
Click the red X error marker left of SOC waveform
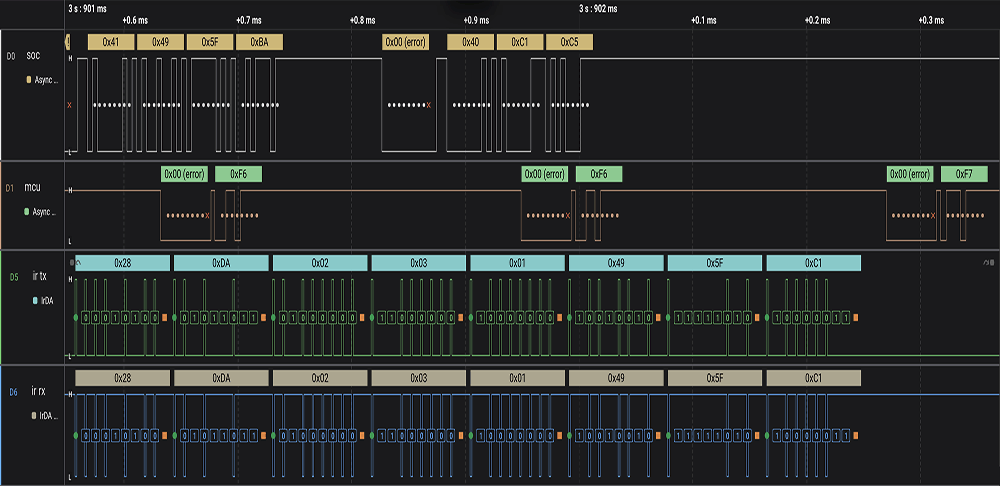click(69, 105)
